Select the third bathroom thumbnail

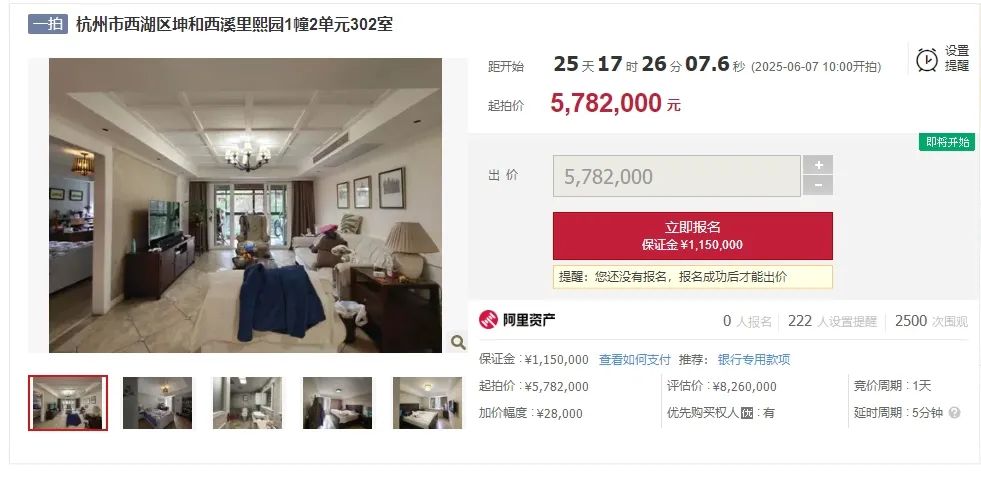tap(247, 403)
